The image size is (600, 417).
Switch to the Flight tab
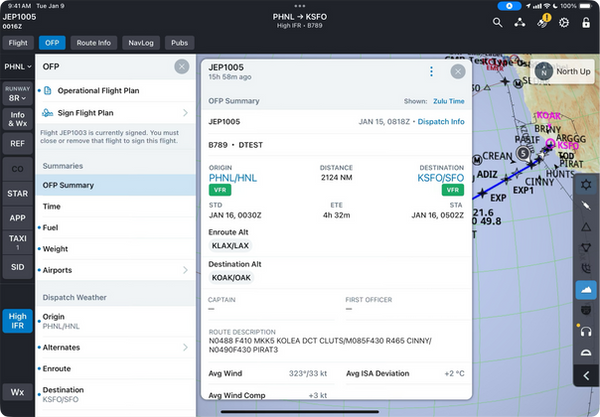tap(18, 43)
